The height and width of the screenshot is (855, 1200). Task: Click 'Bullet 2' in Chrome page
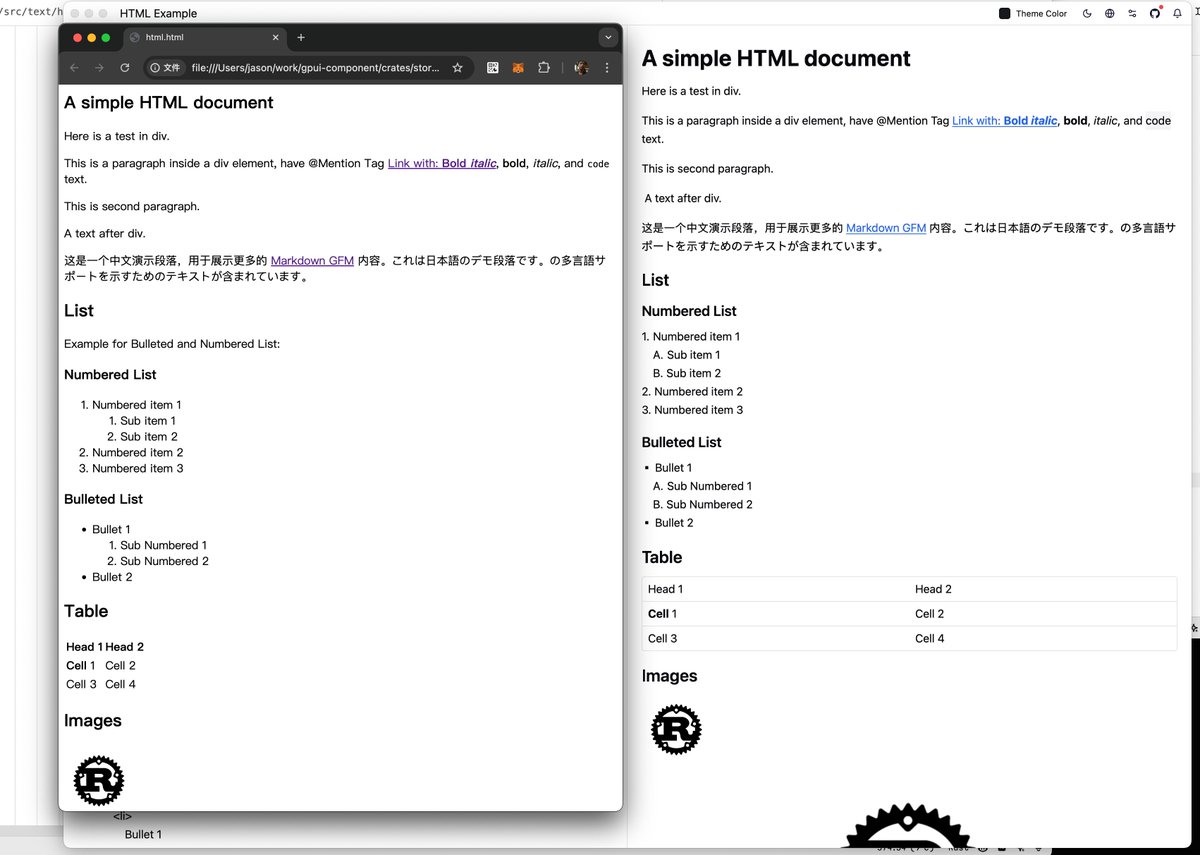112,577
